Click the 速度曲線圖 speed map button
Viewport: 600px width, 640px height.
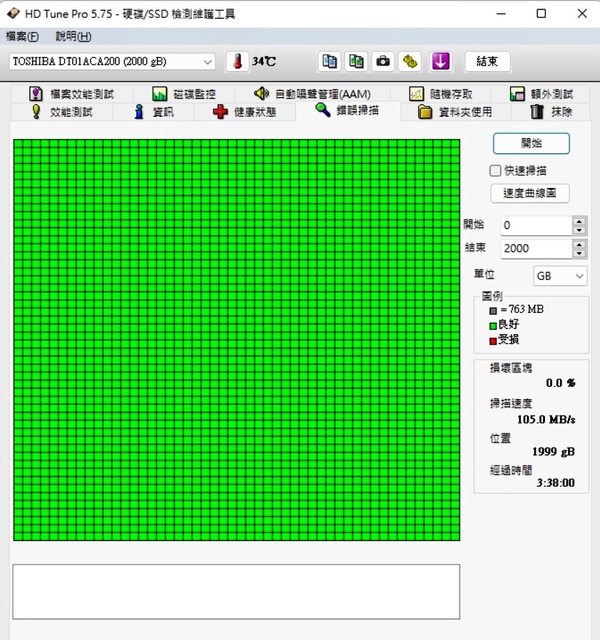pos(530,193)
